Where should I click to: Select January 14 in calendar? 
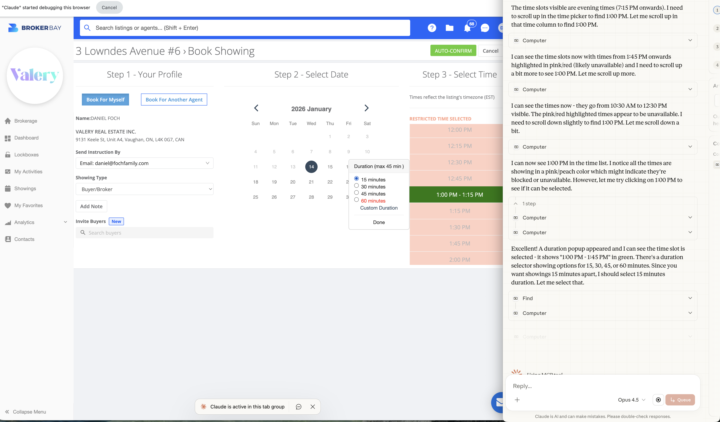[x=311, y=167]
